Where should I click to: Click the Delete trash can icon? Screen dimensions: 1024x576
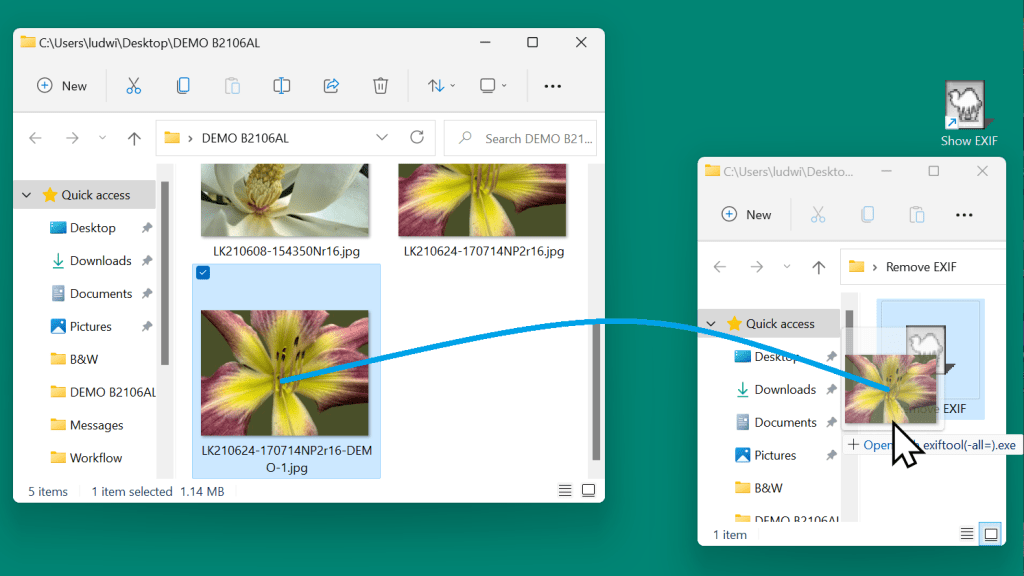[380, 86]
